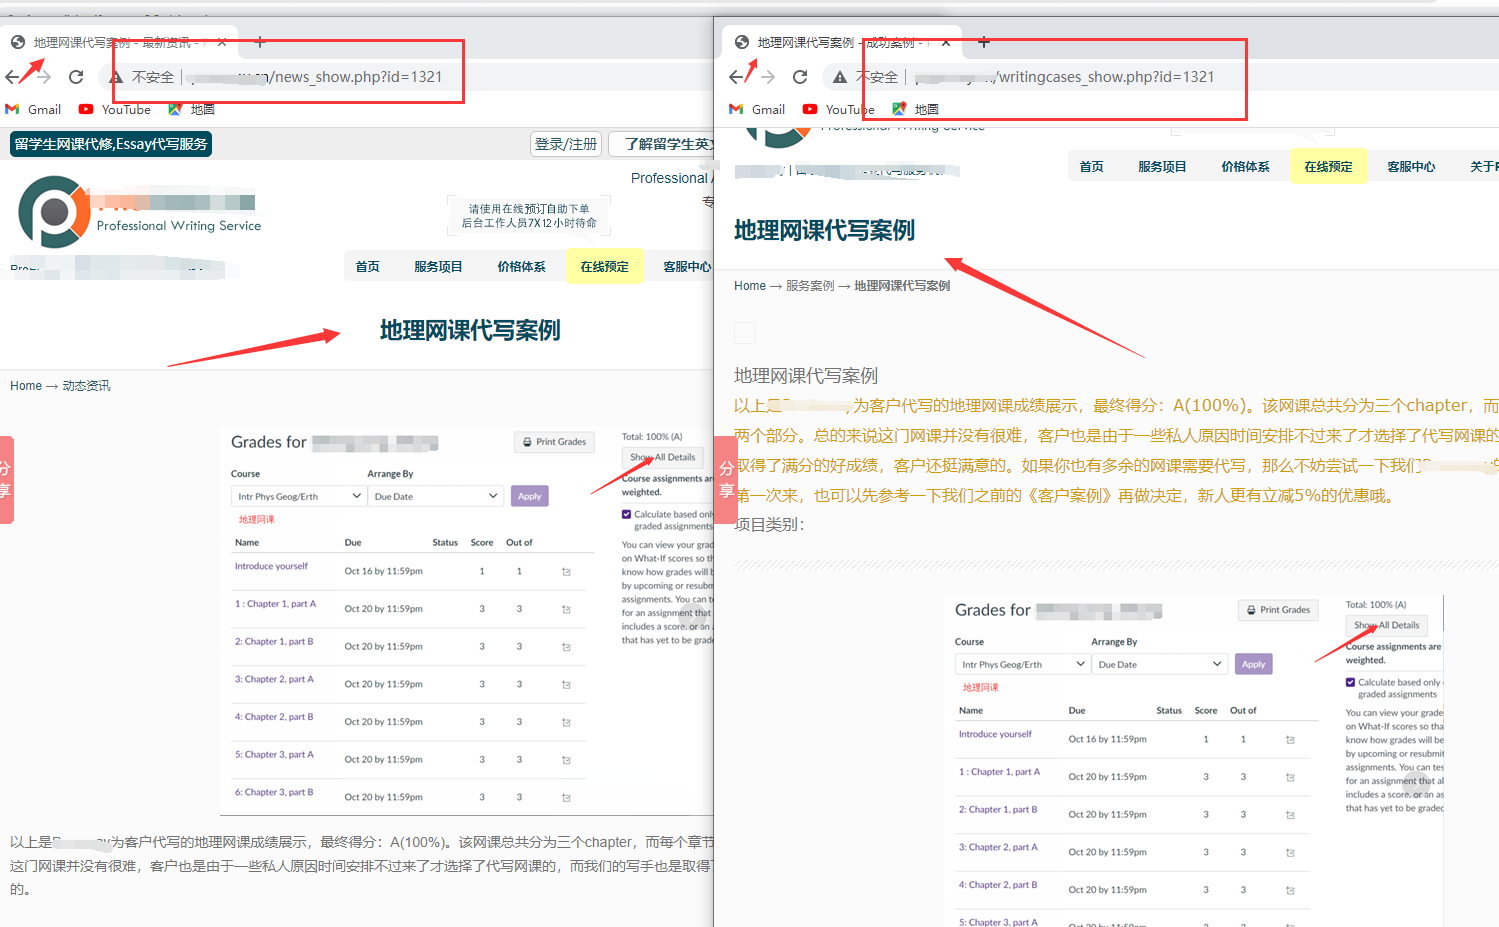Open YouTube bookmark in left window
Image resolution: width=1499 pixels, height=927 pixels.
coord(115,110)
